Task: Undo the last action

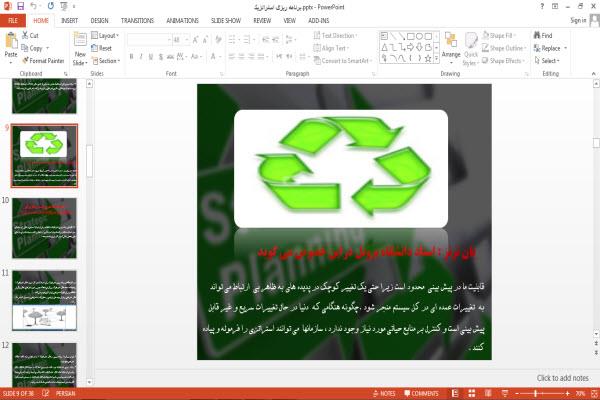Action: tap(34, 6)
